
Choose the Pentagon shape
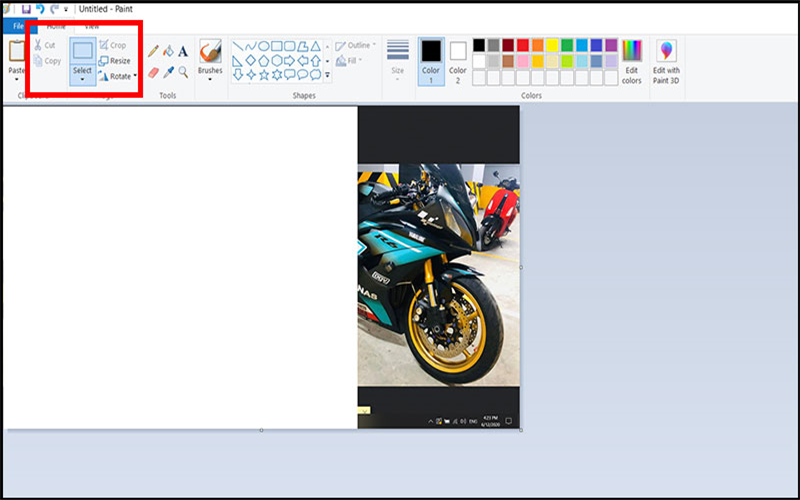(x=263, y=61)
